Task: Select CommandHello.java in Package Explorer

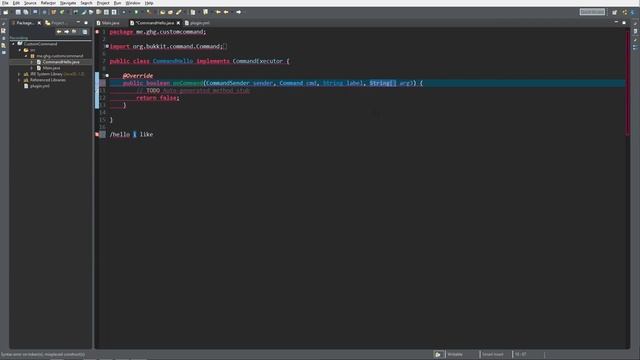Action: click(x=61, y=62)
